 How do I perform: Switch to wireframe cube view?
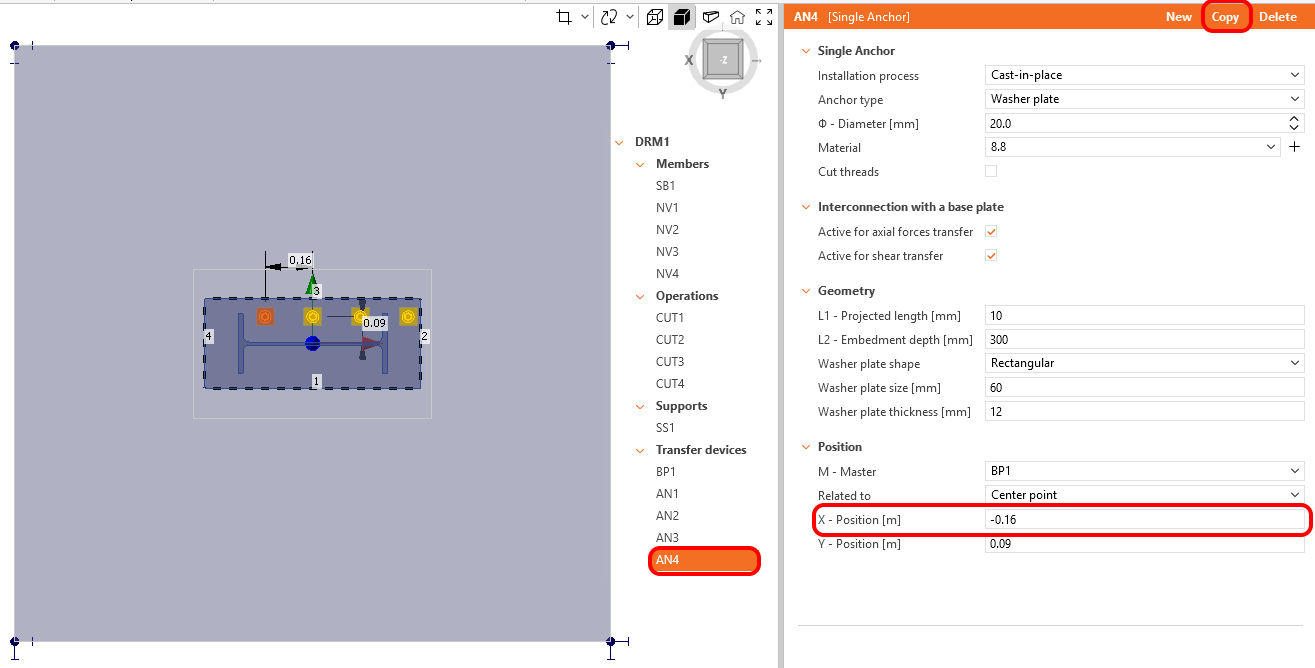pos(655,17)
